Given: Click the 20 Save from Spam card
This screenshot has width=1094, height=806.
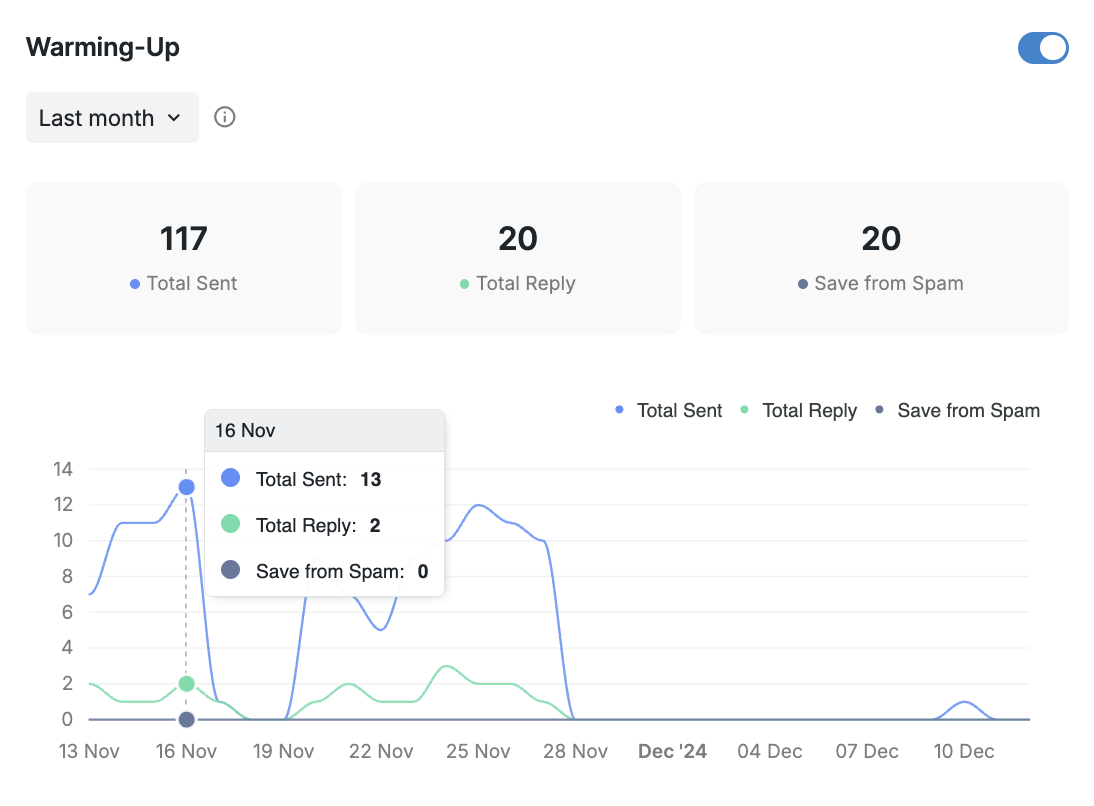Looking at the screenshot, I should pyautogui.click(x=881, y=258).
